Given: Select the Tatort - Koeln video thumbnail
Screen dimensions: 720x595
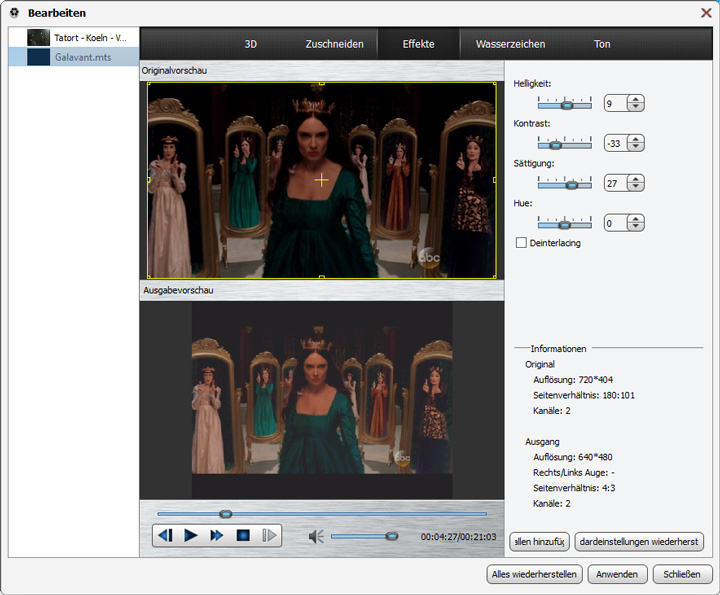Looking at the screenshot, I should [38, 38].
